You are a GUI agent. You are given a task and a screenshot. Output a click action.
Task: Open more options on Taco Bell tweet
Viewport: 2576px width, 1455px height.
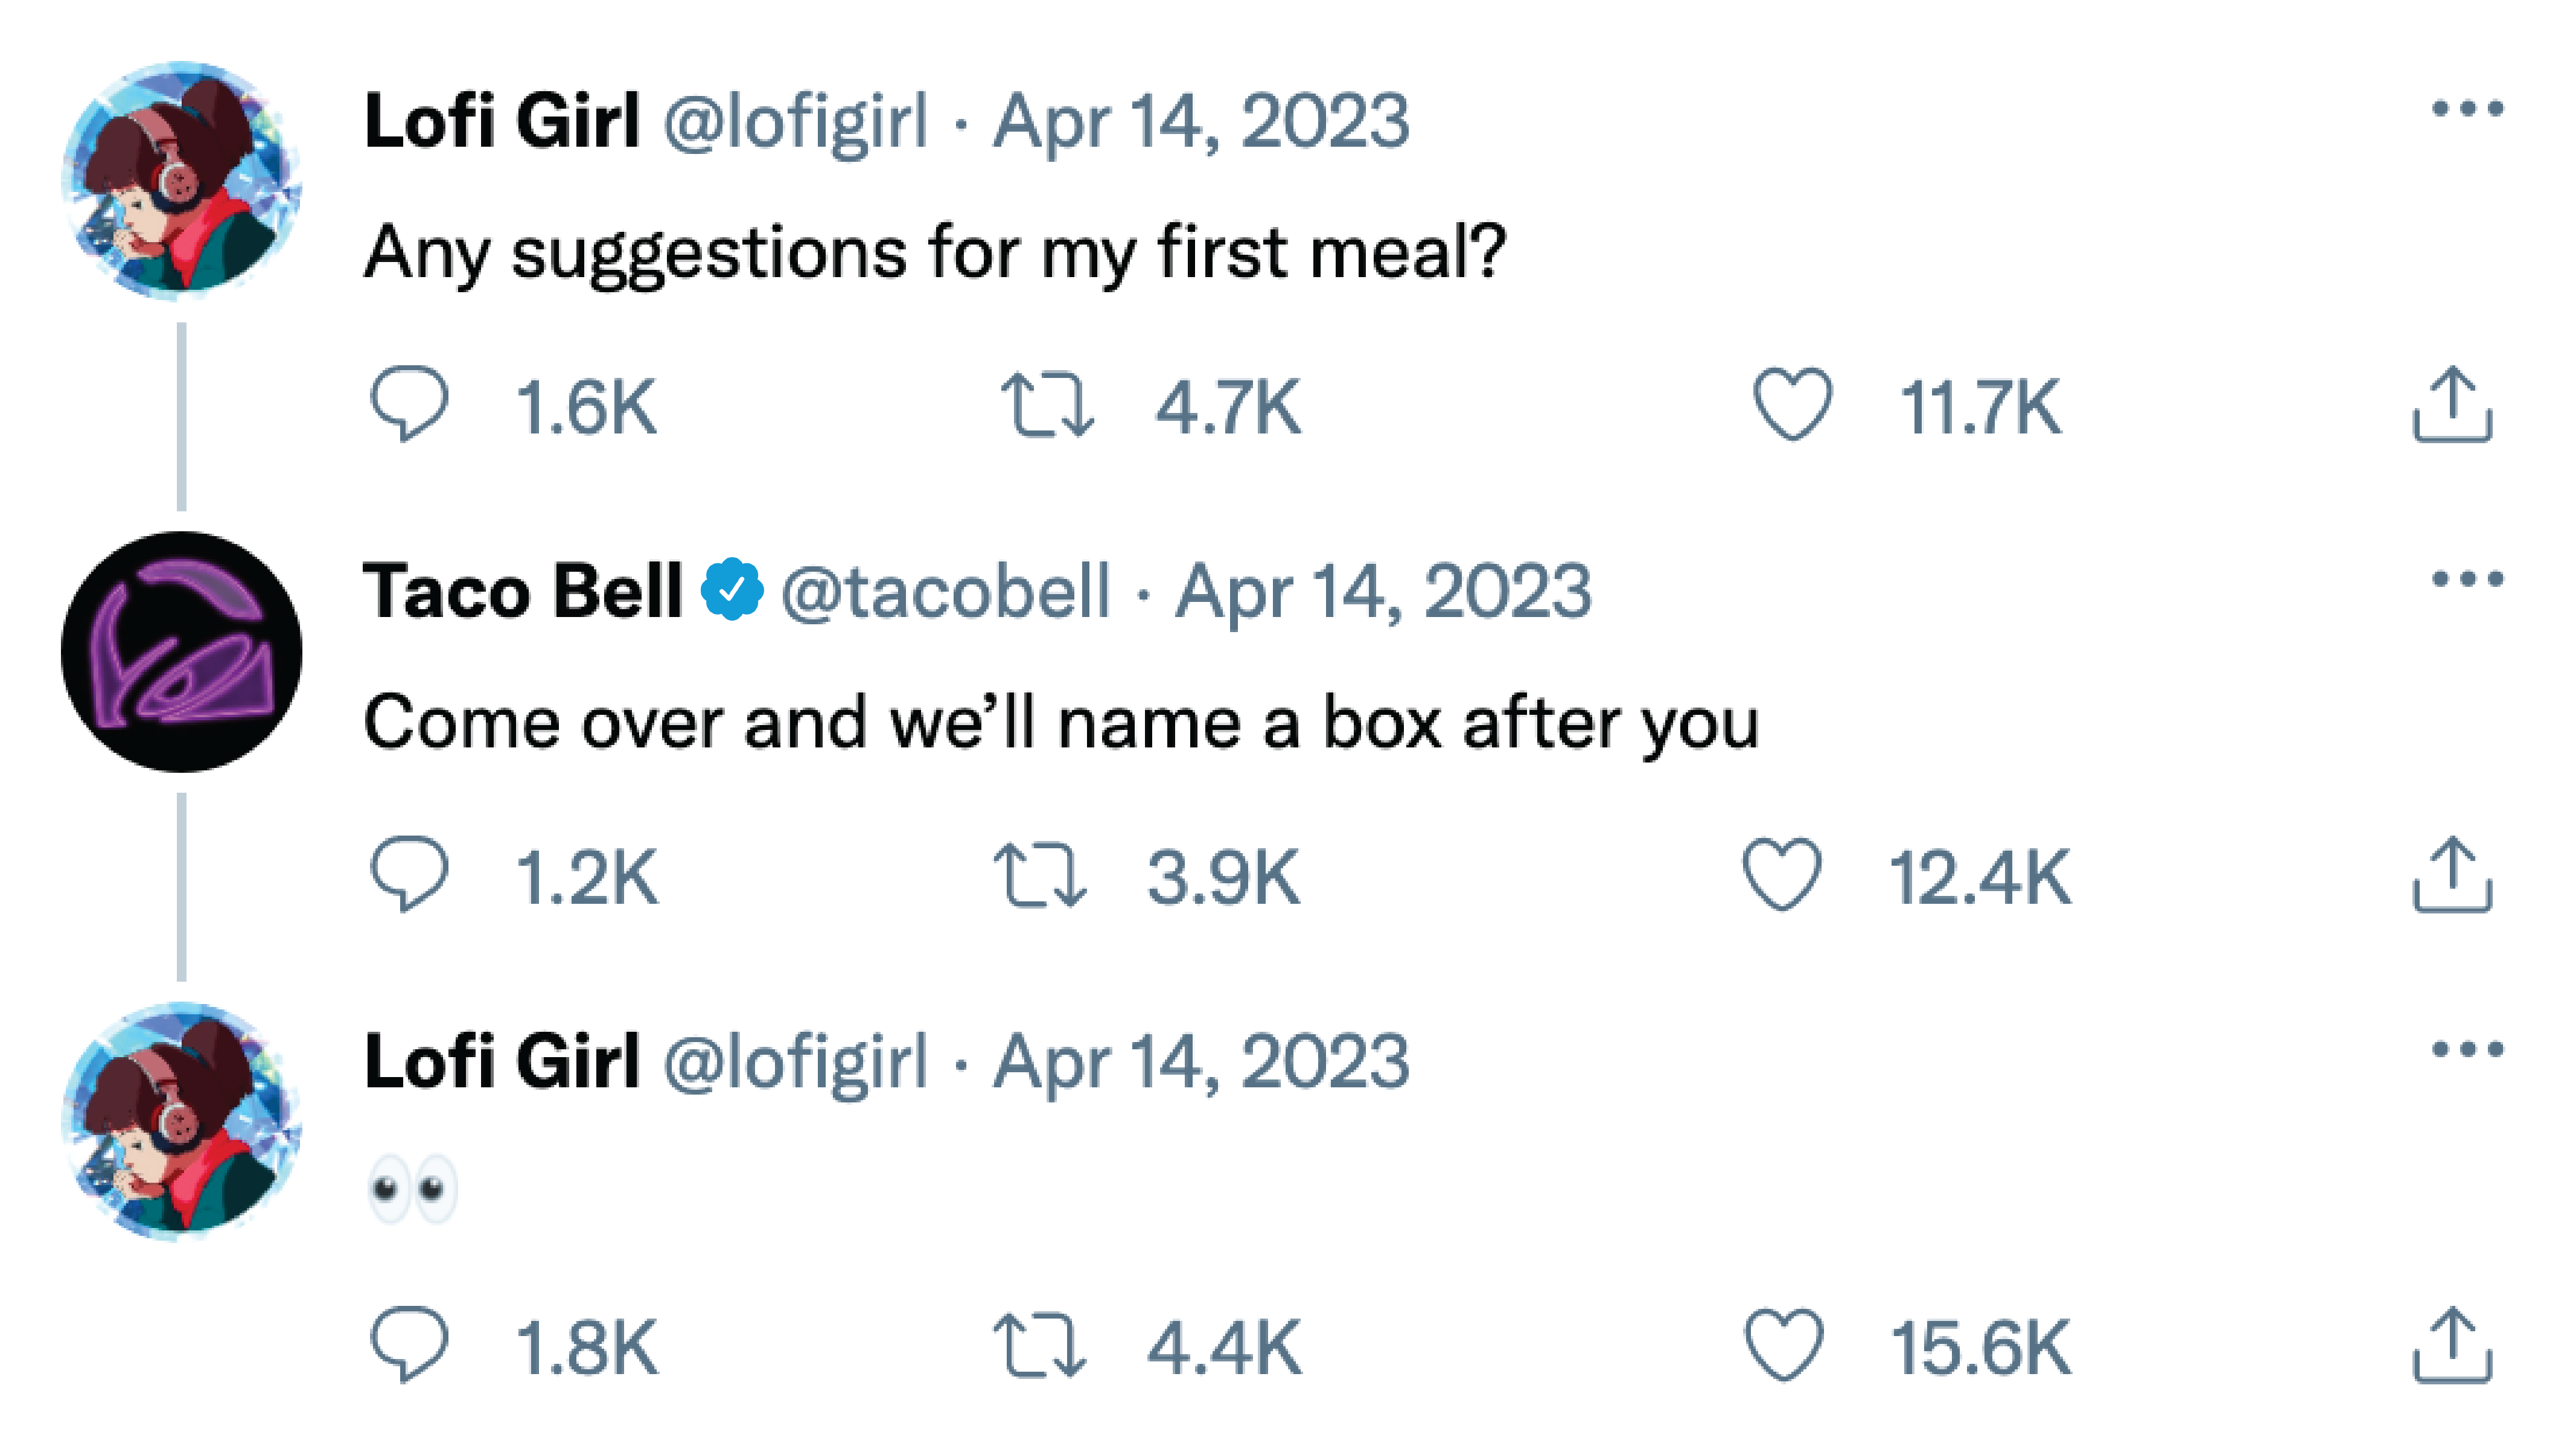coord(2467,579)
